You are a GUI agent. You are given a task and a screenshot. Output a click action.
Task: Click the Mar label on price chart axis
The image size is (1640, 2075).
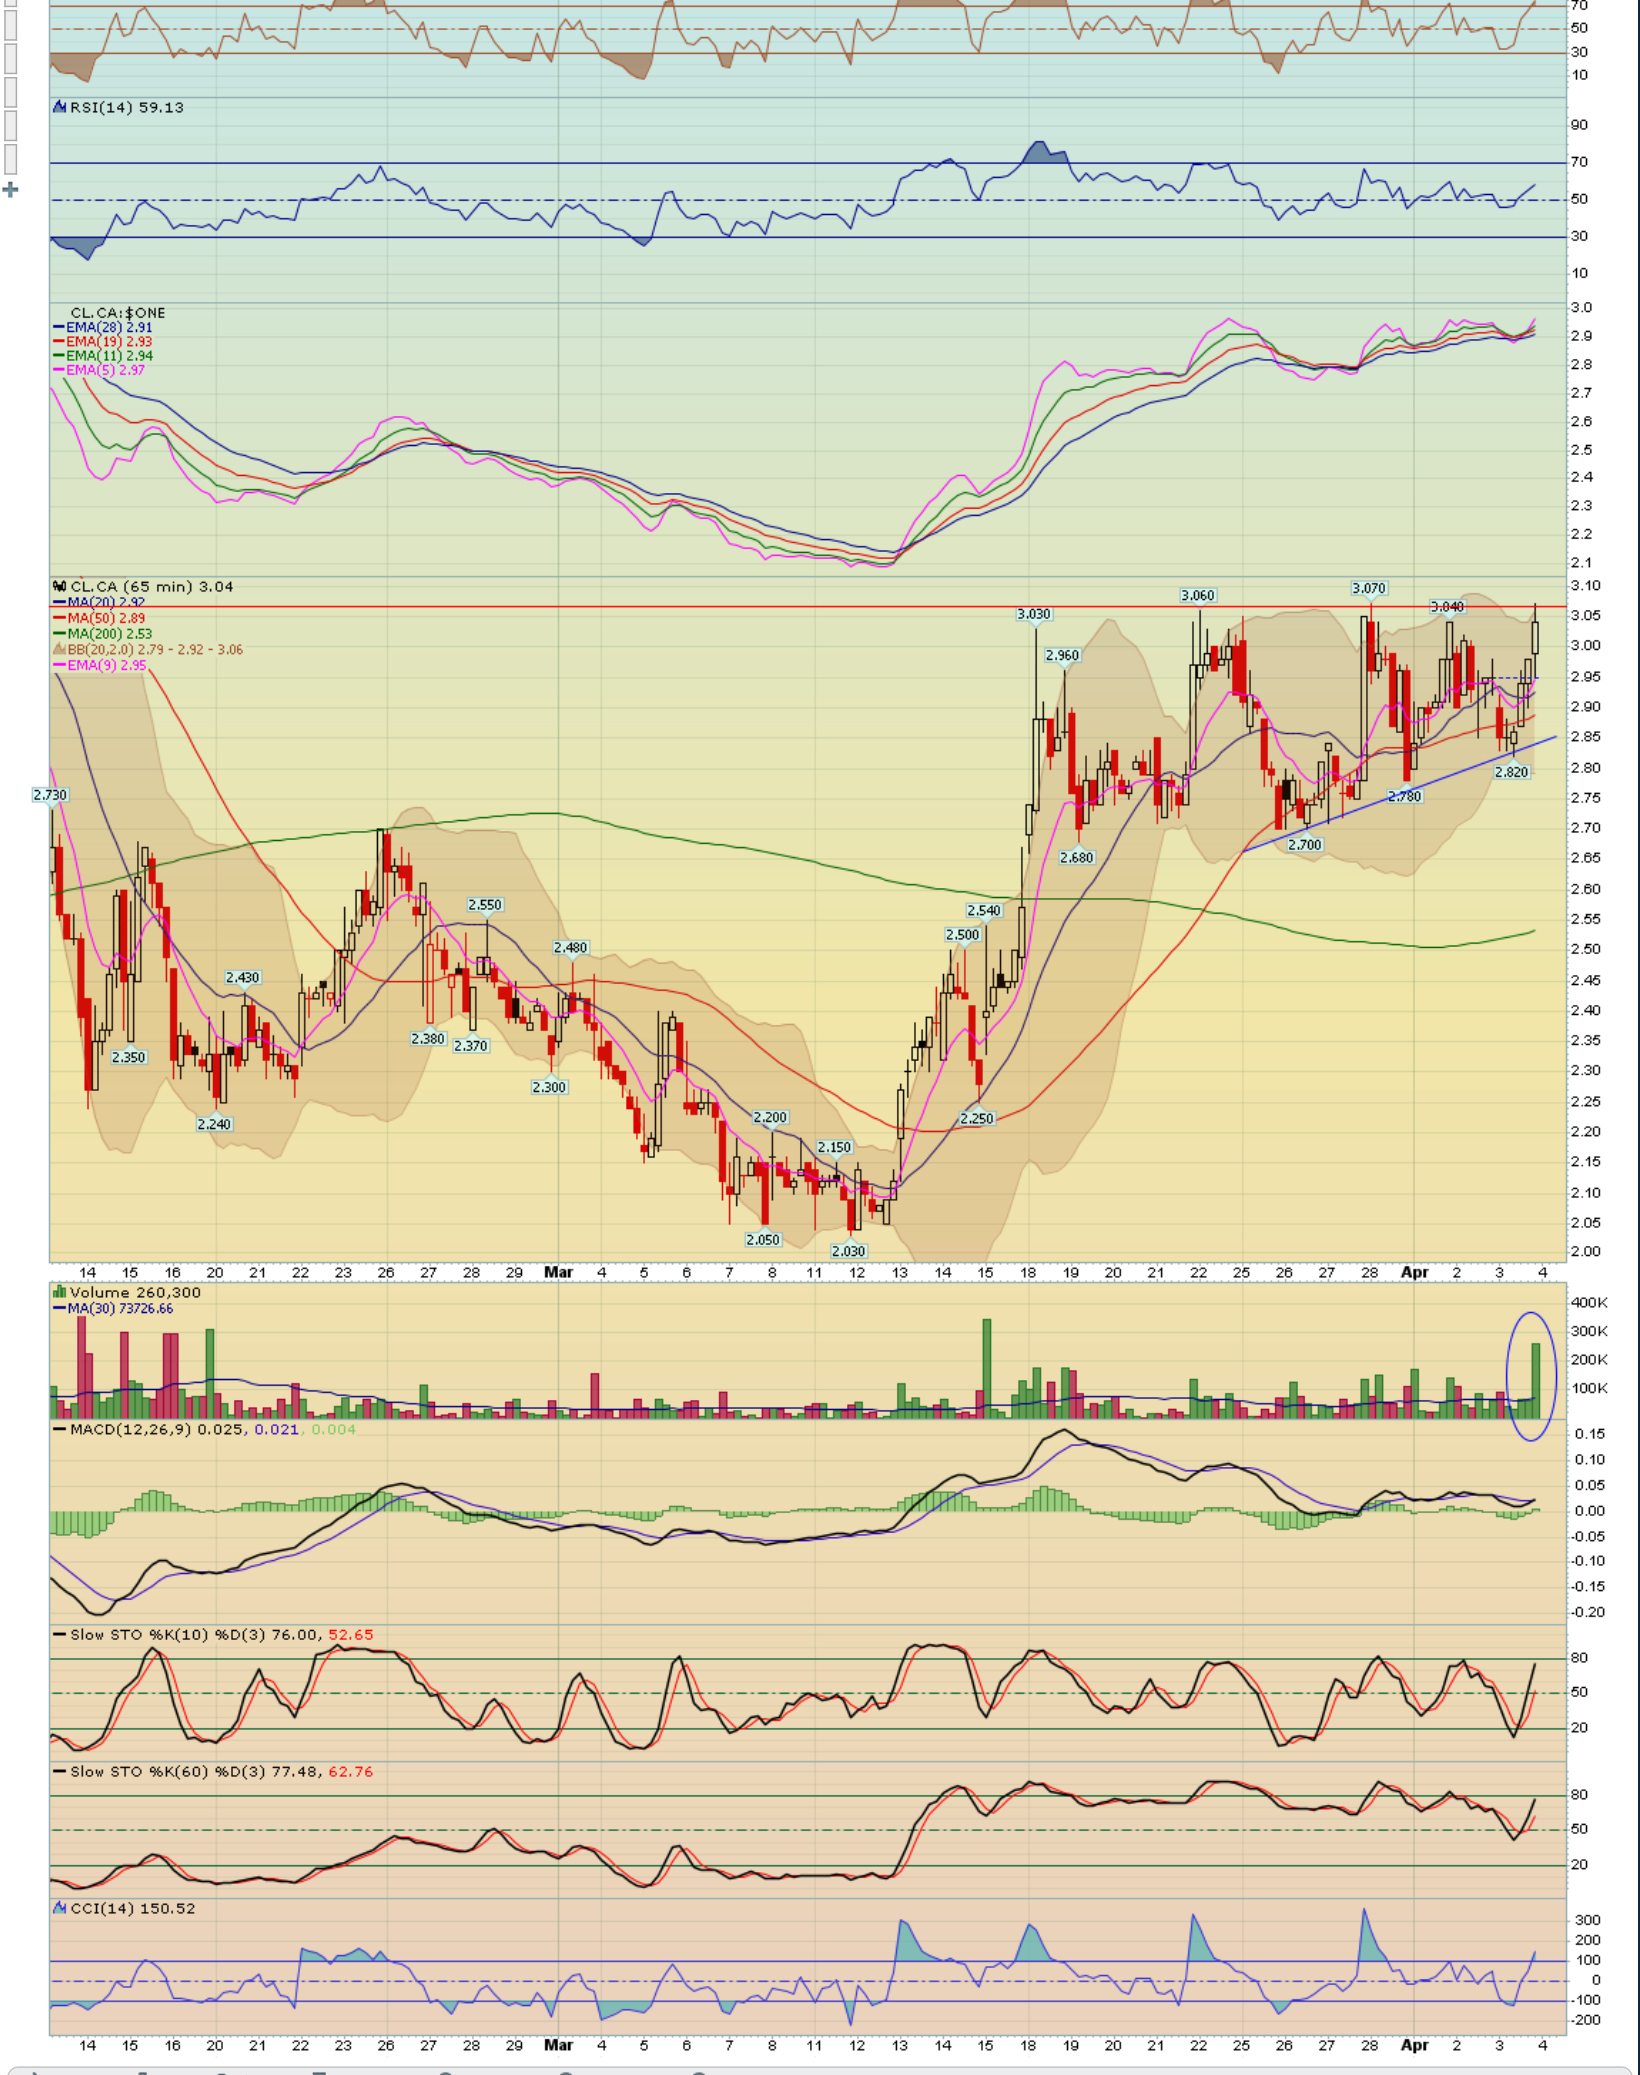[558, 1273]
